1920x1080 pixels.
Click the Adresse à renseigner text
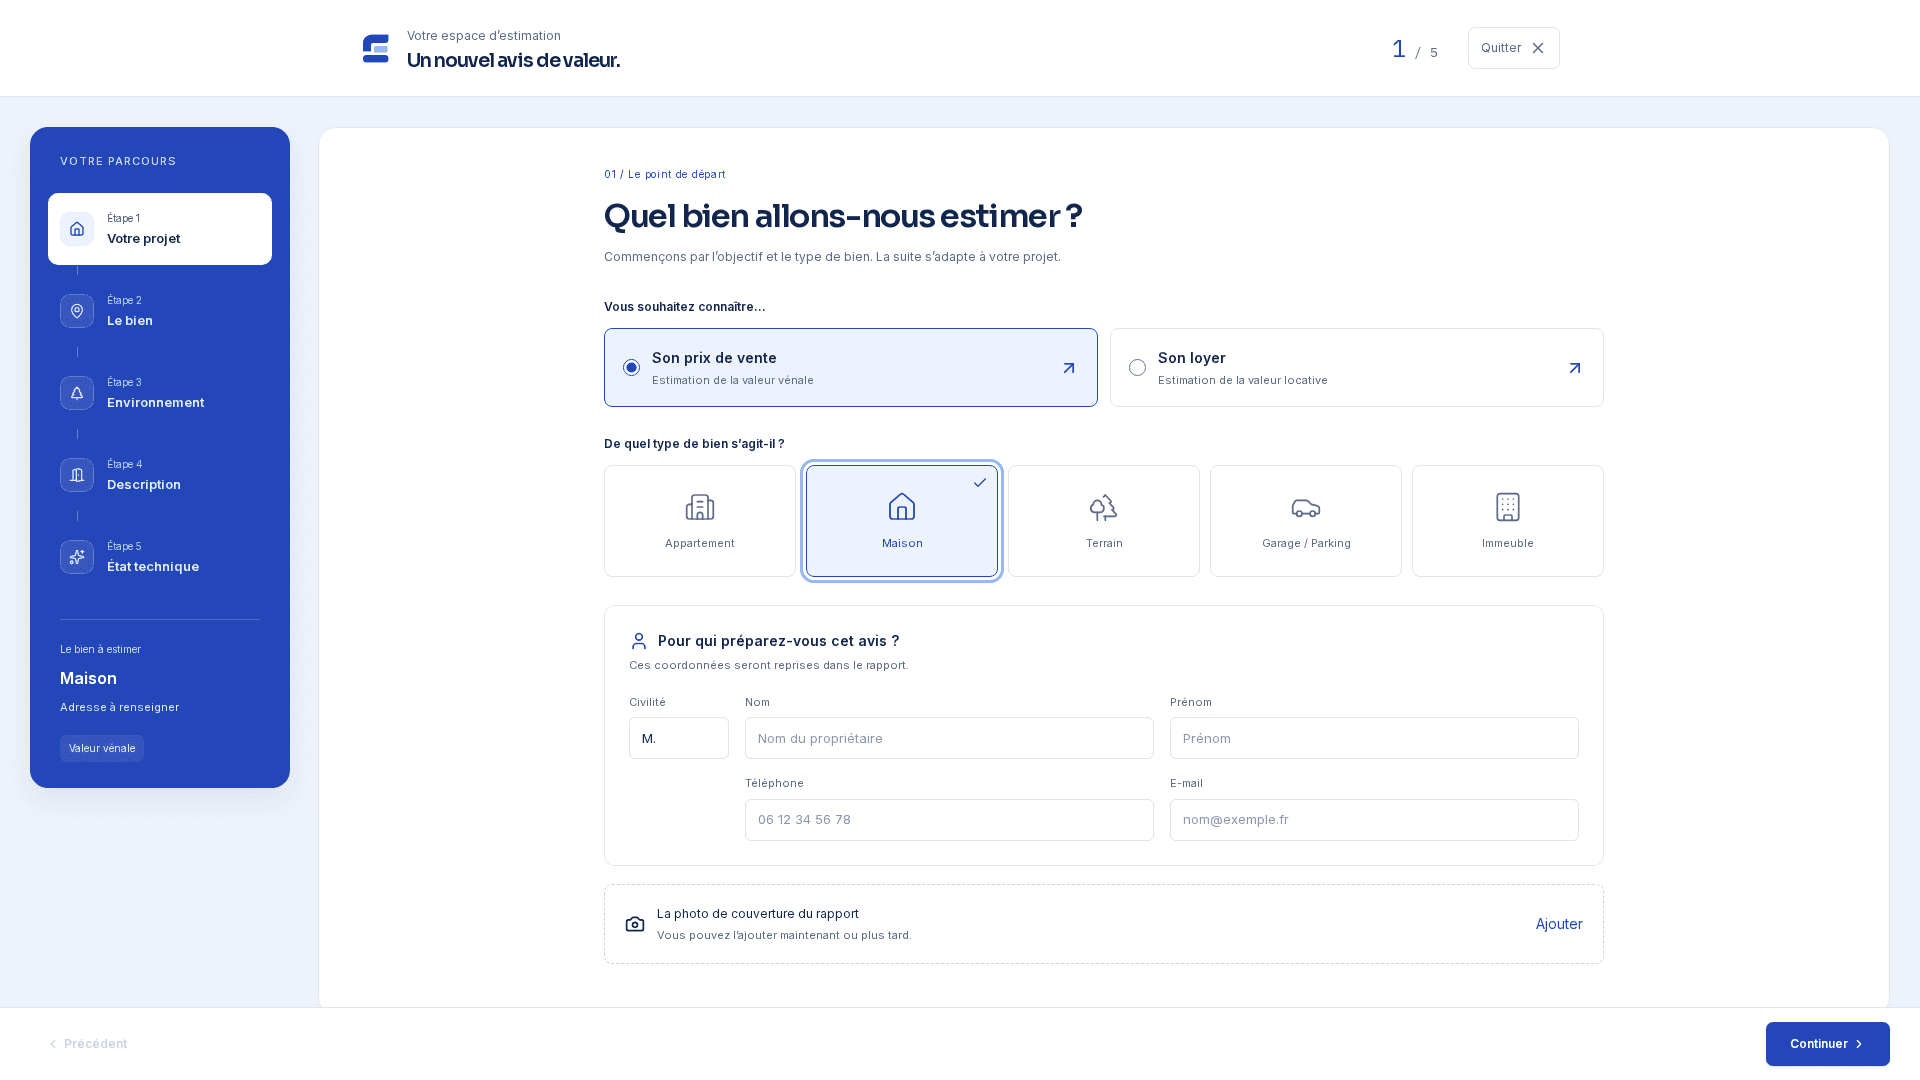[119, 707]
